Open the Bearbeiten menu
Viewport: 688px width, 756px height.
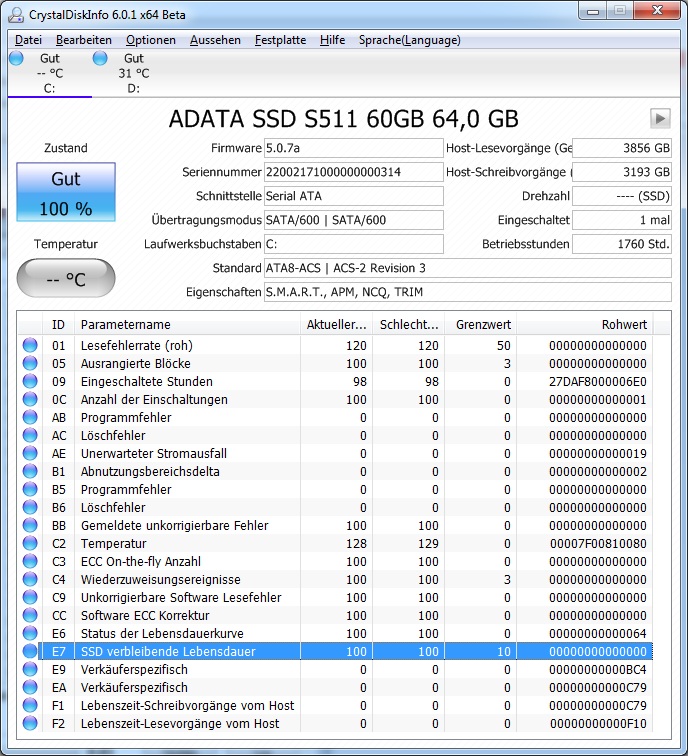pos(84,40)
